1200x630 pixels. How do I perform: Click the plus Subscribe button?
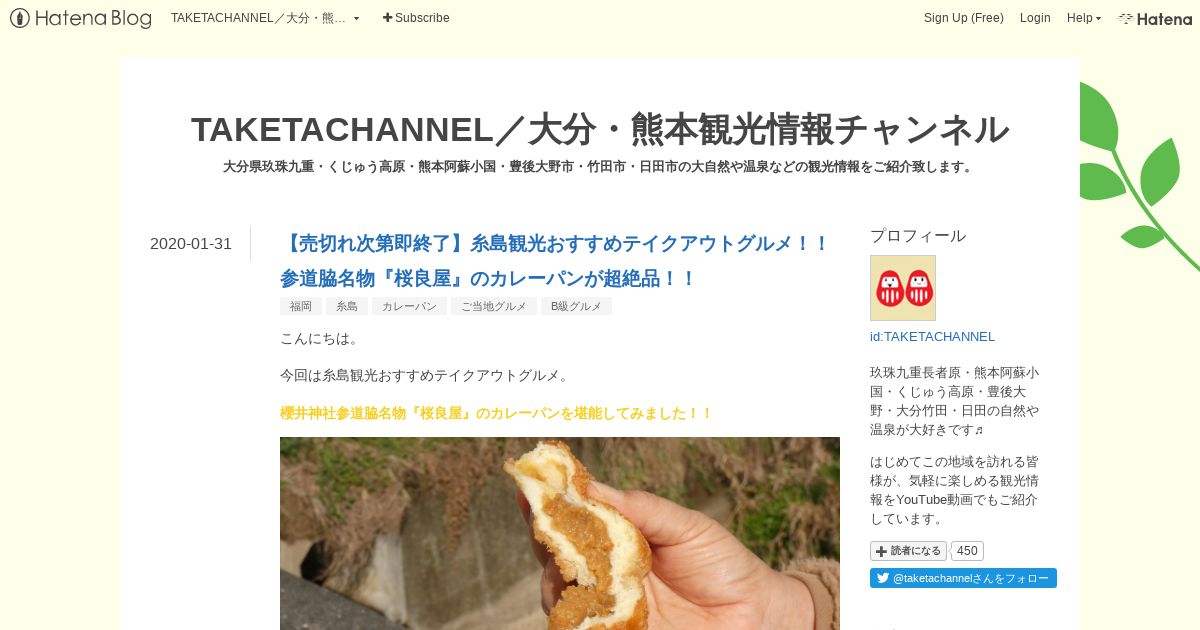416,18
